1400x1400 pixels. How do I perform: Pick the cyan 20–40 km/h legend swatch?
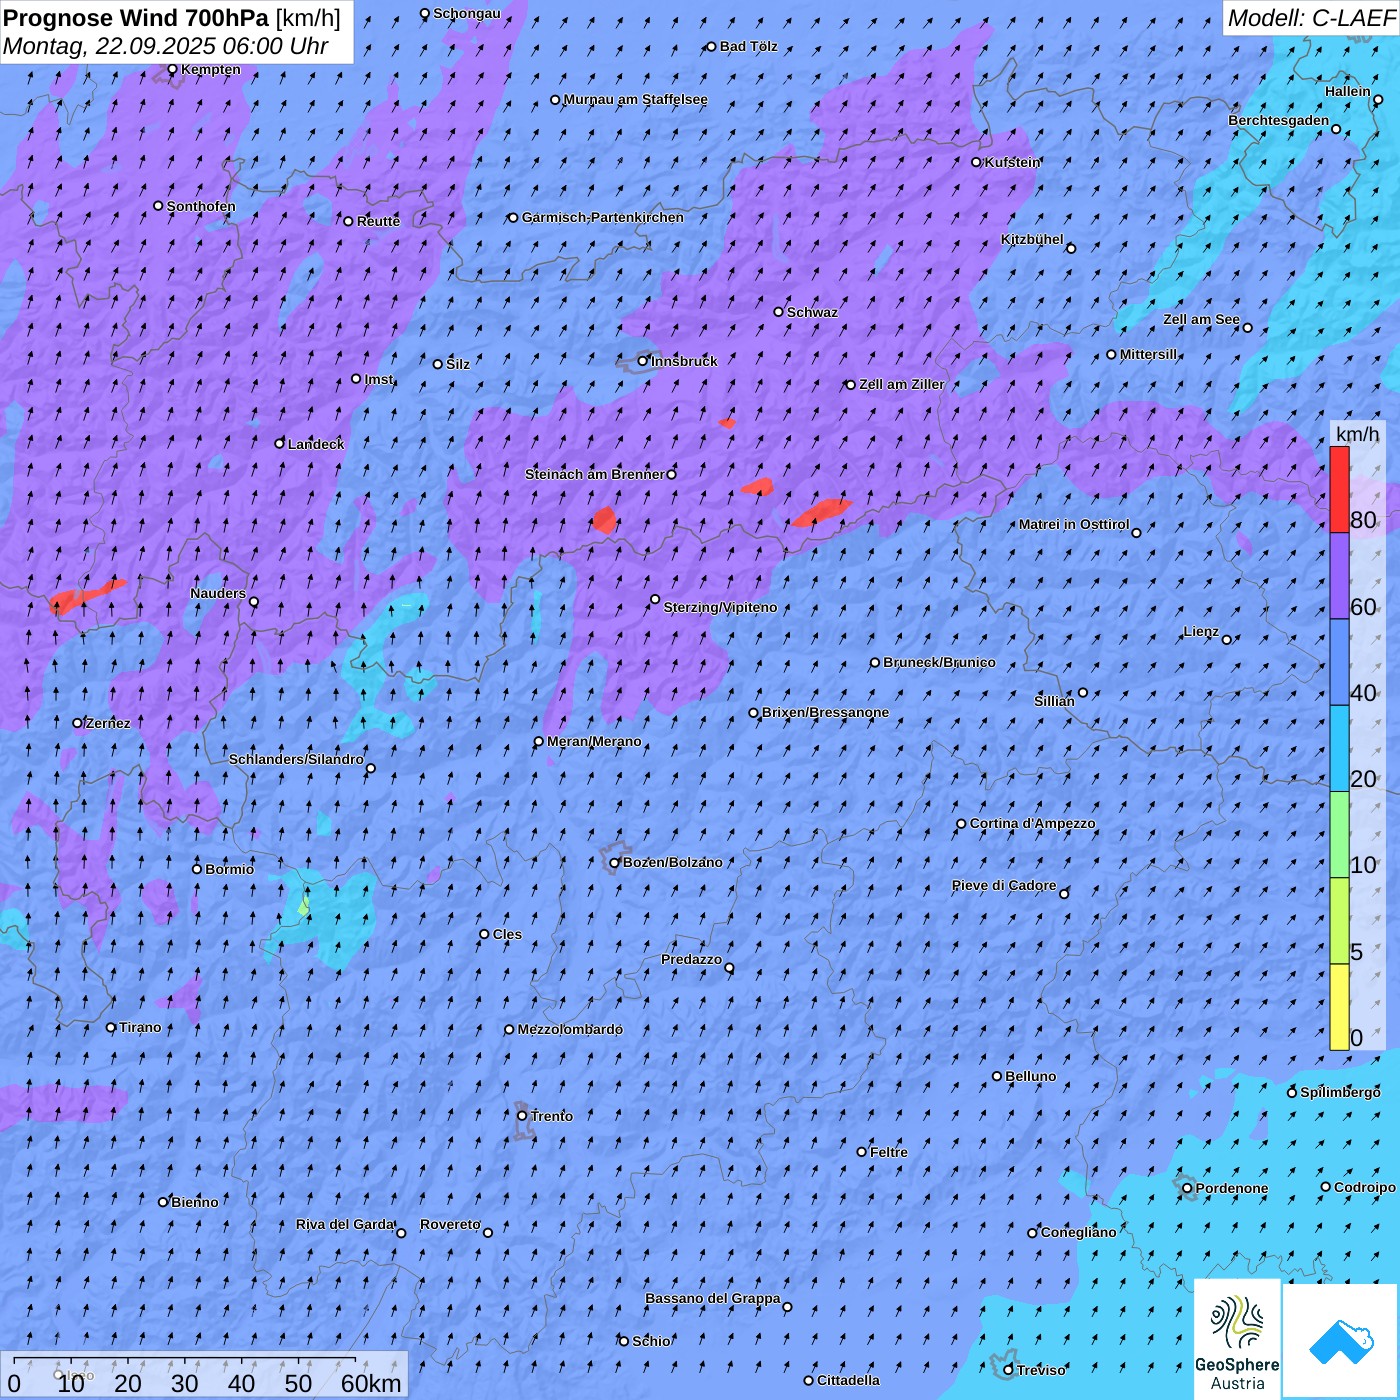coord(1339,749)
